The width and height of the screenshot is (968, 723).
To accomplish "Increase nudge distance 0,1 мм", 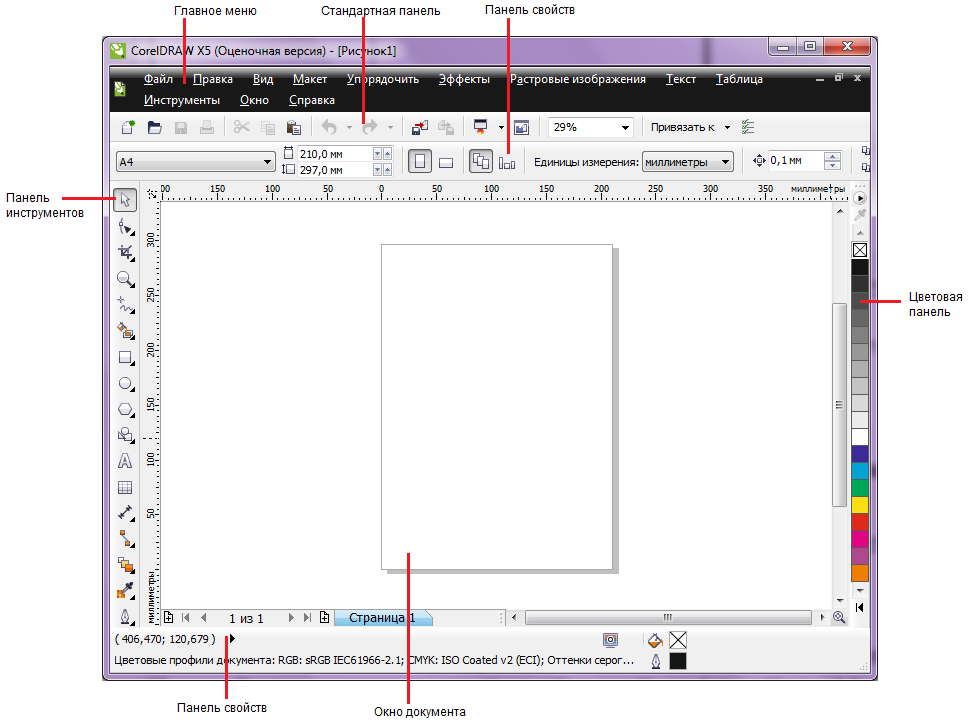I will coord(833,156).
